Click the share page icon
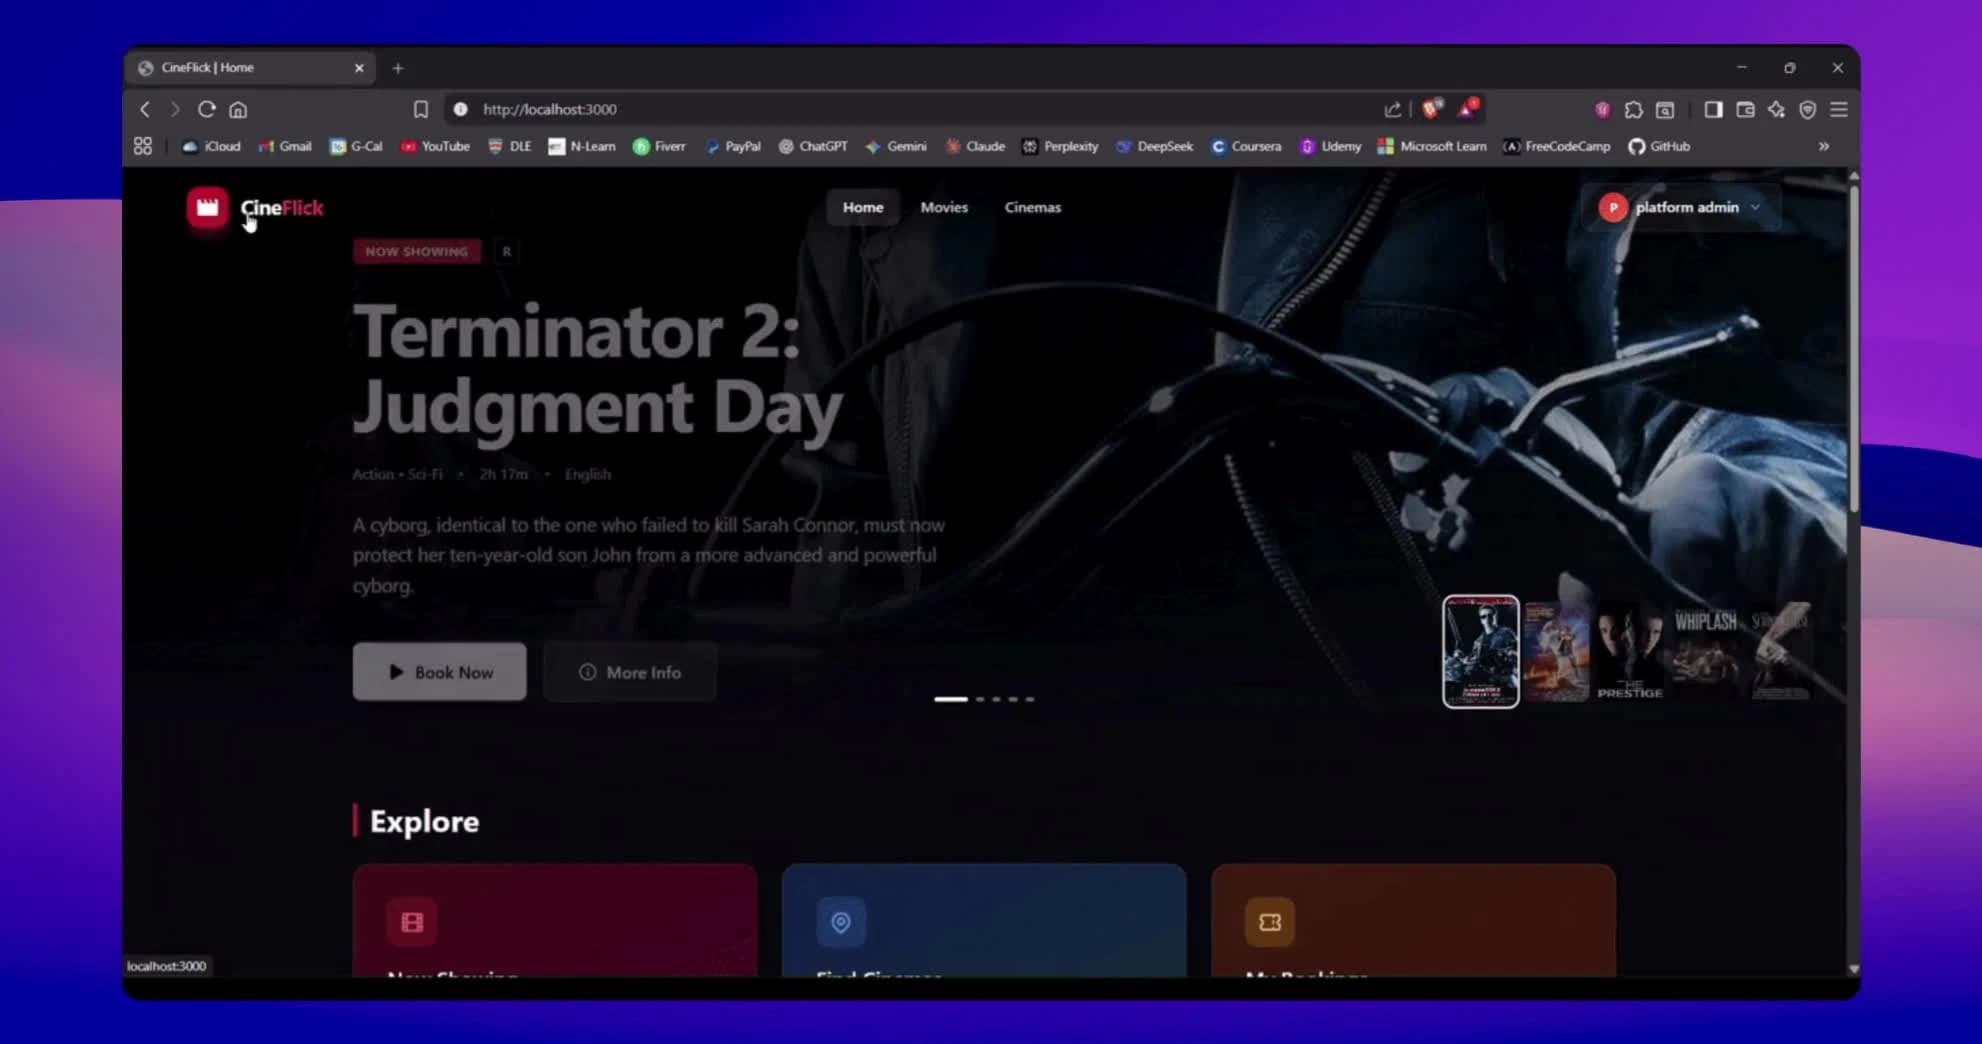Viewport: 1982px width, 1044px height. coord(1392,109)
